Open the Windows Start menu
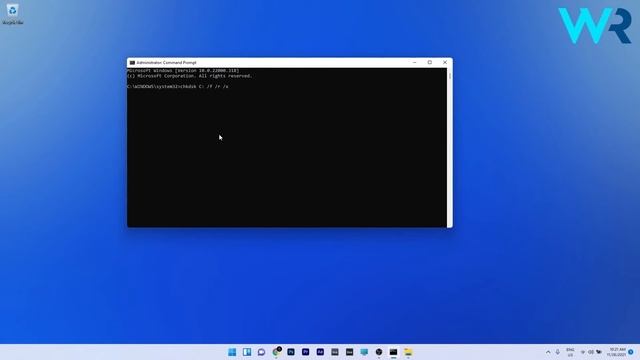This screenshot has width=640, height=360. tap(232, 352)
